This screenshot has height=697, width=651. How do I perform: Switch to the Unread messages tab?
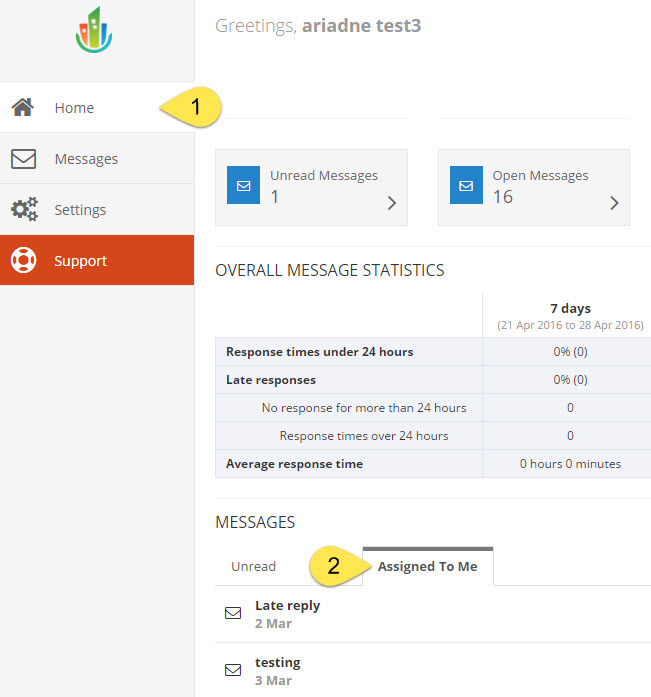coord(253,566)
